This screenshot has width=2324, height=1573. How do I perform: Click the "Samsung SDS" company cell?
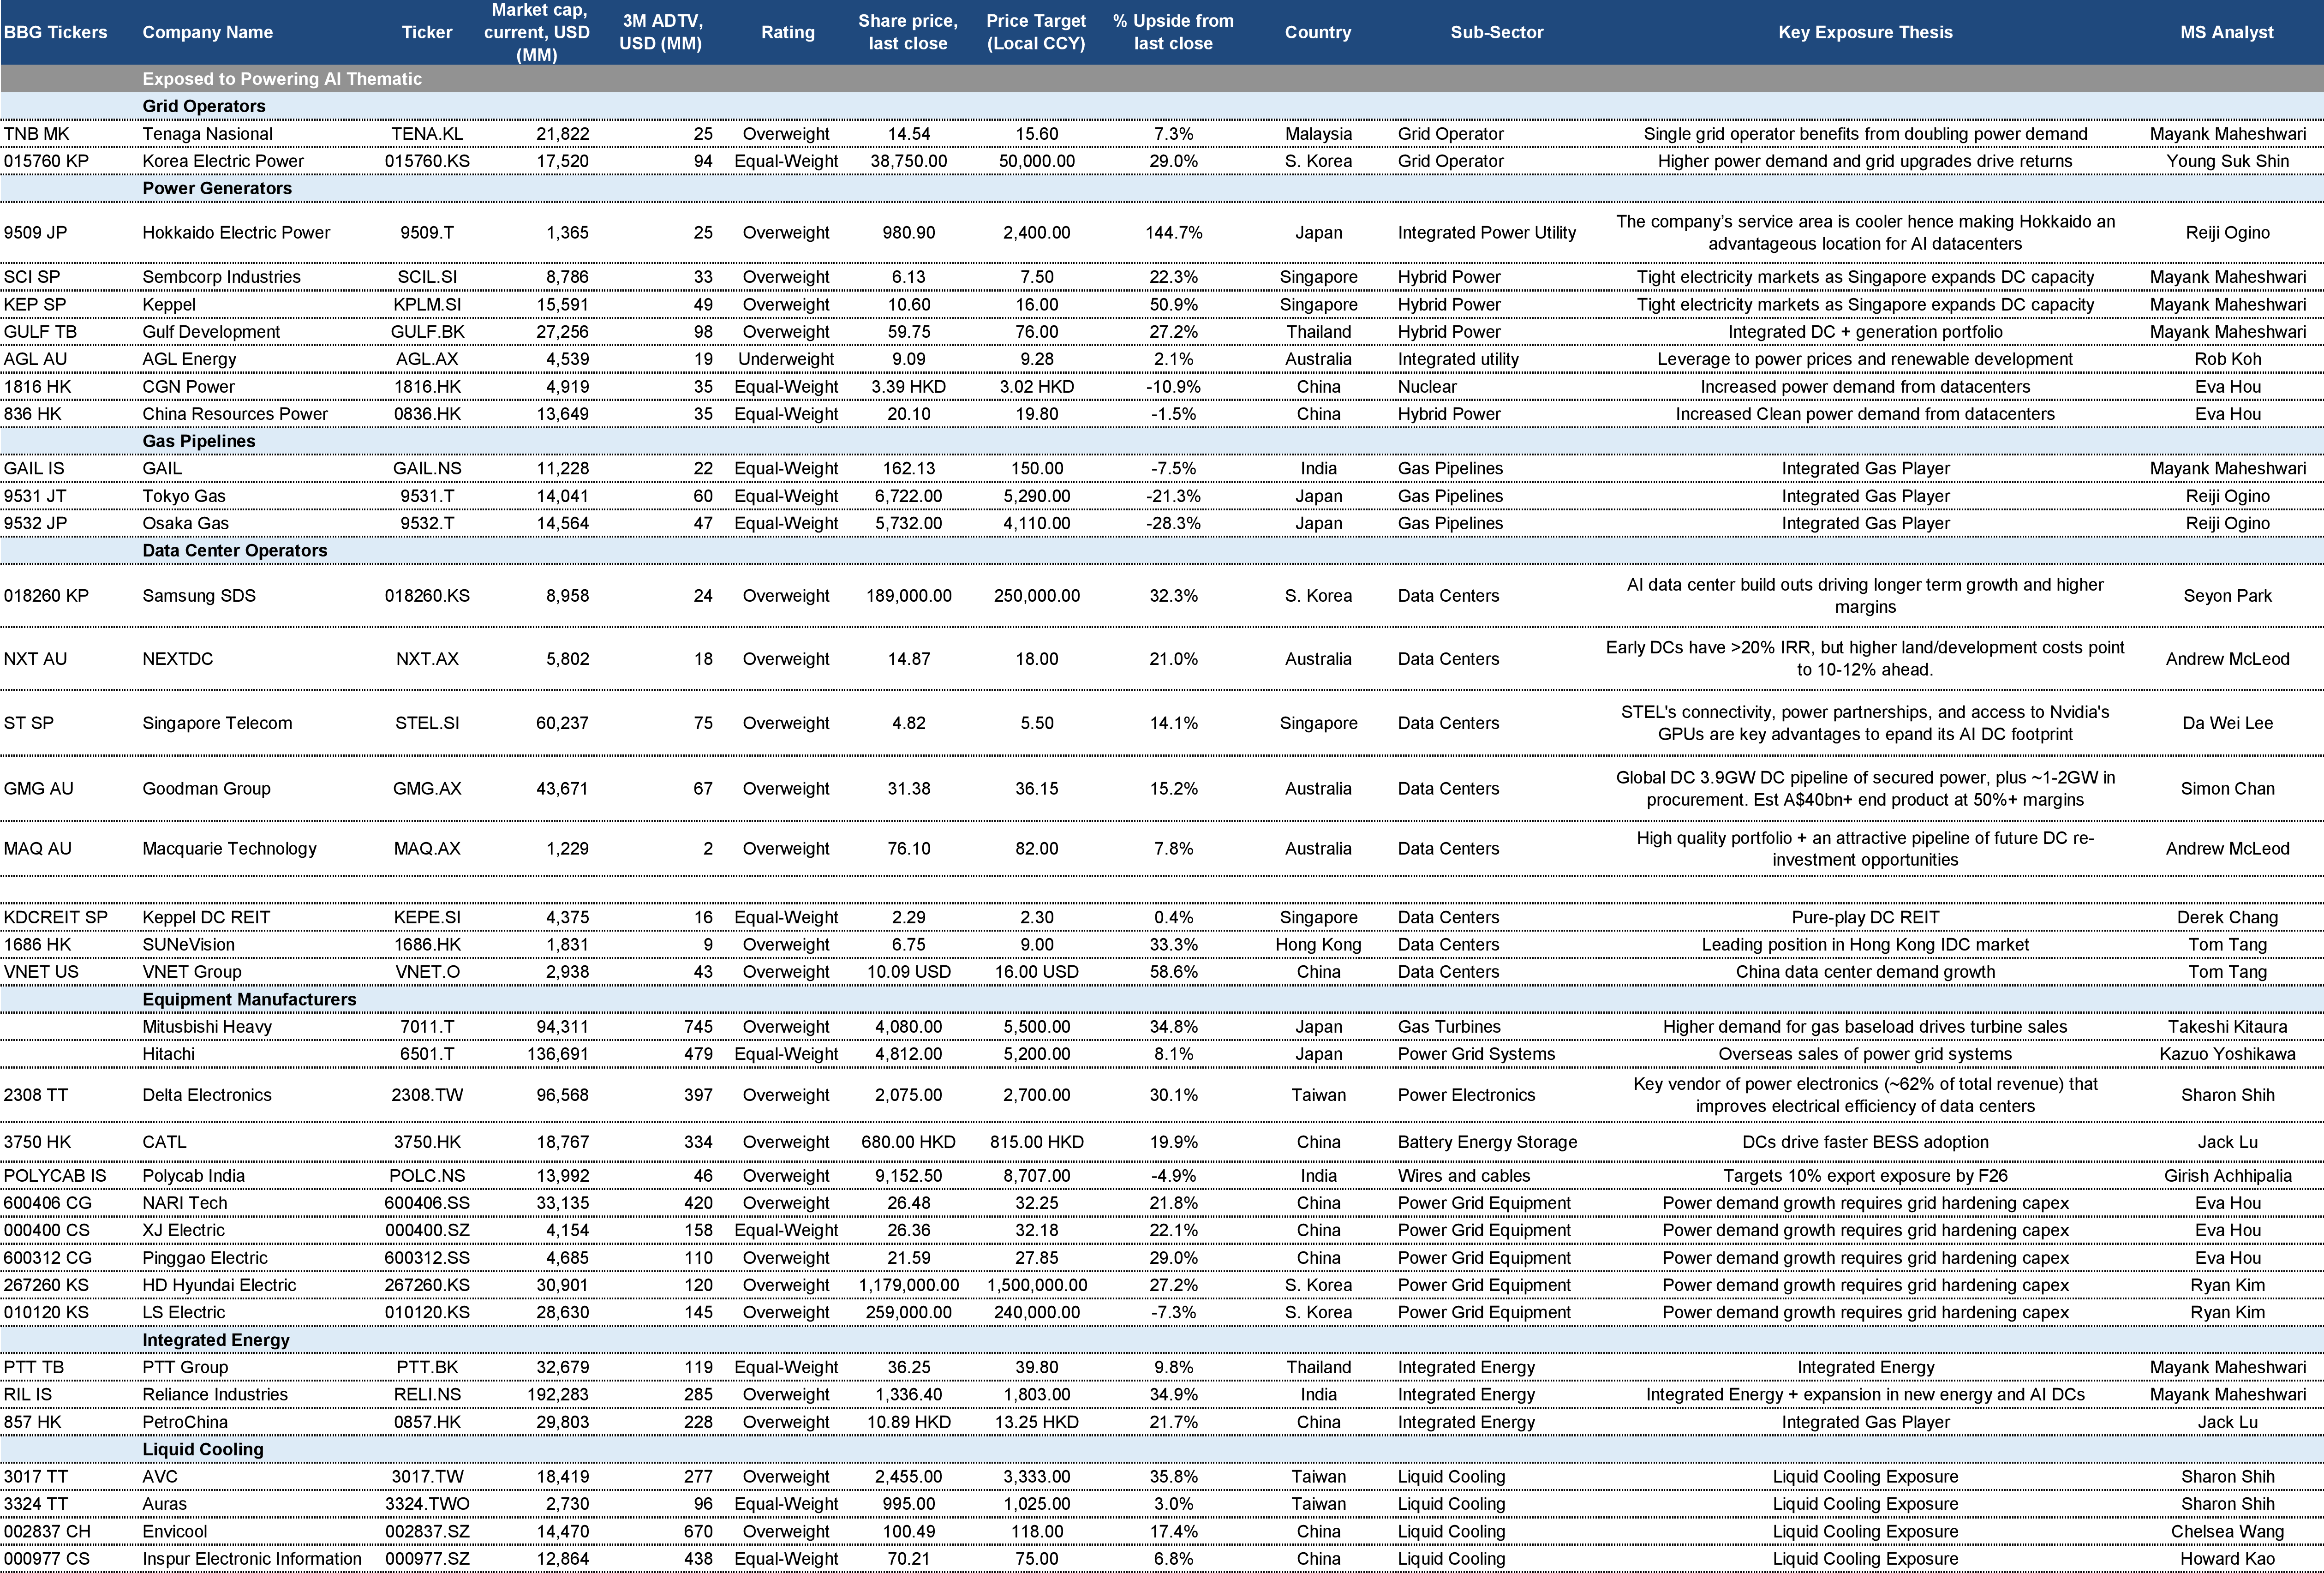[199, 596]
